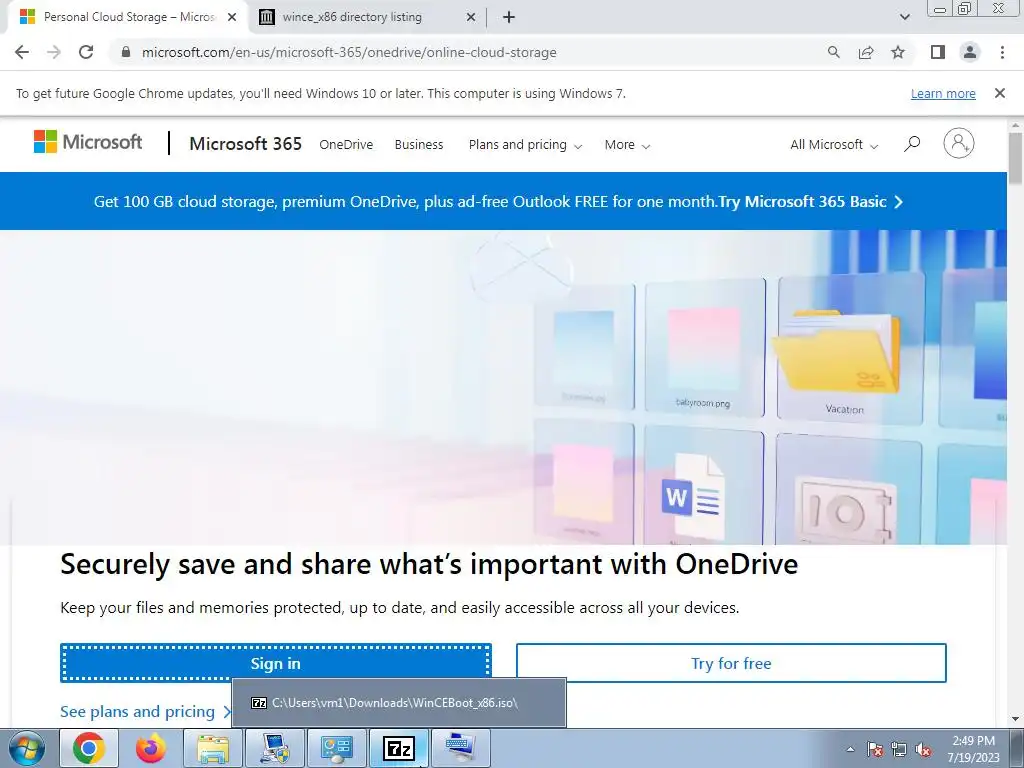The height and width of the screenshot is (768, 1024).
Task: Click the page vertical scrollbar thumb
Action: [1016, 158]
